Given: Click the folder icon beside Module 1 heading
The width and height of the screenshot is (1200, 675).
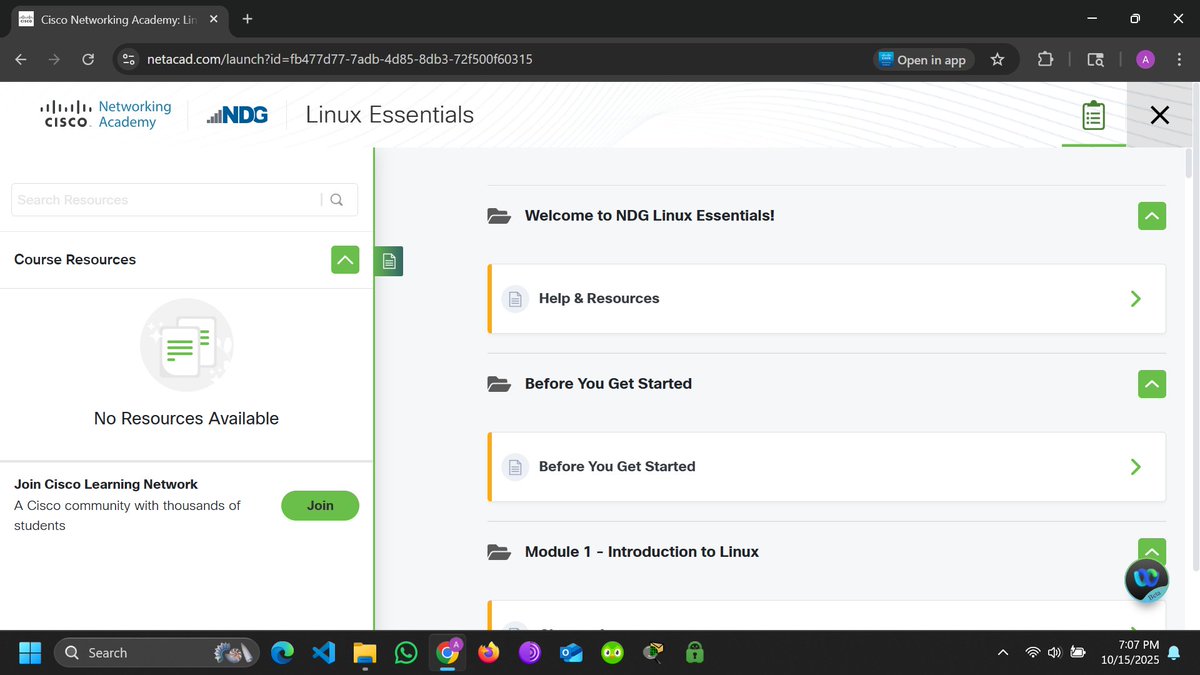Looking at the screenshot, I should pyautogui.click(x=498, y=551).
